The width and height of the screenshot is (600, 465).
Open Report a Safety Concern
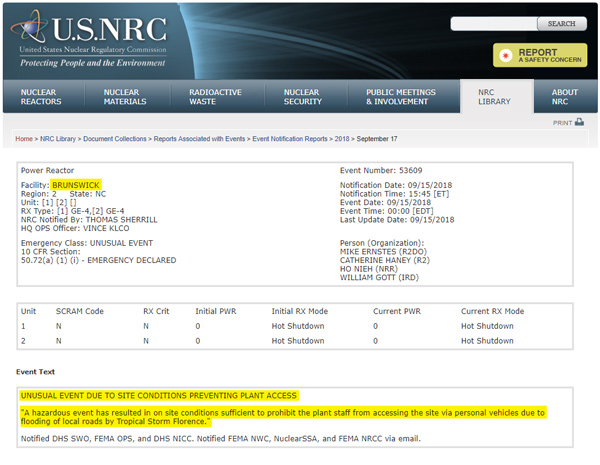(538, 55)
